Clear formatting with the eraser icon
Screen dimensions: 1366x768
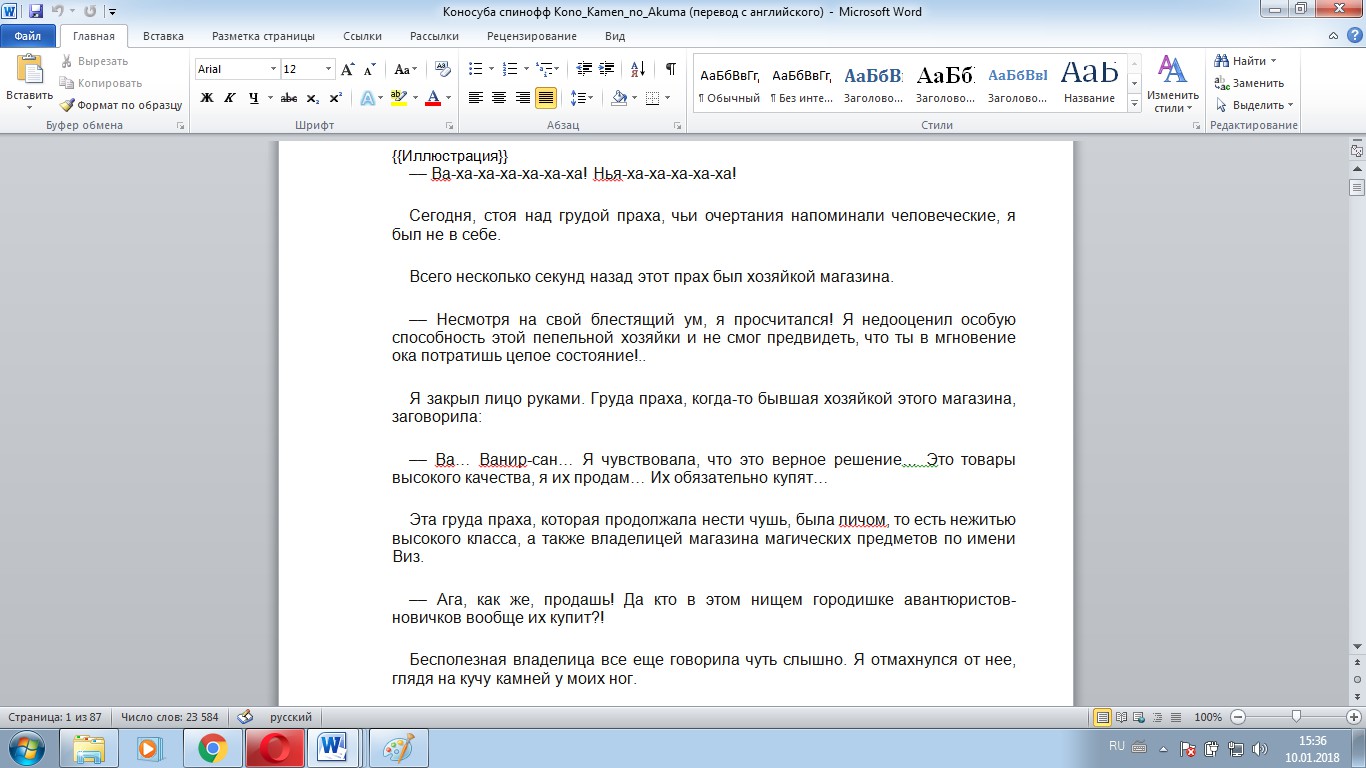coord(444,69)
